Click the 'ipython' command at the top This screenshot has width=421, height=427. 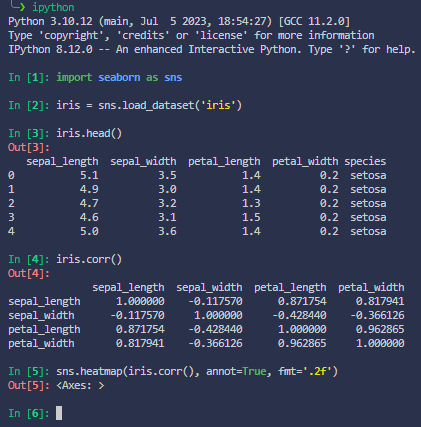pyautogui.click(x=53, y=7)
